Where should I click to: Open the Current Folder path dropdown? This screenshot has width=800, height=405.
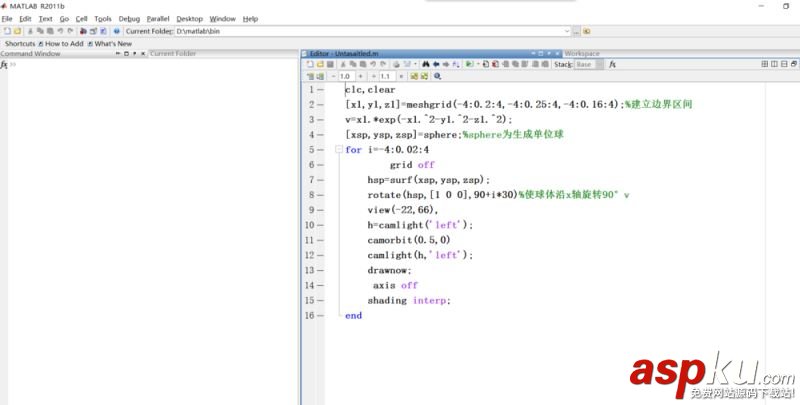pyautogui.click(x=567, y=31)
